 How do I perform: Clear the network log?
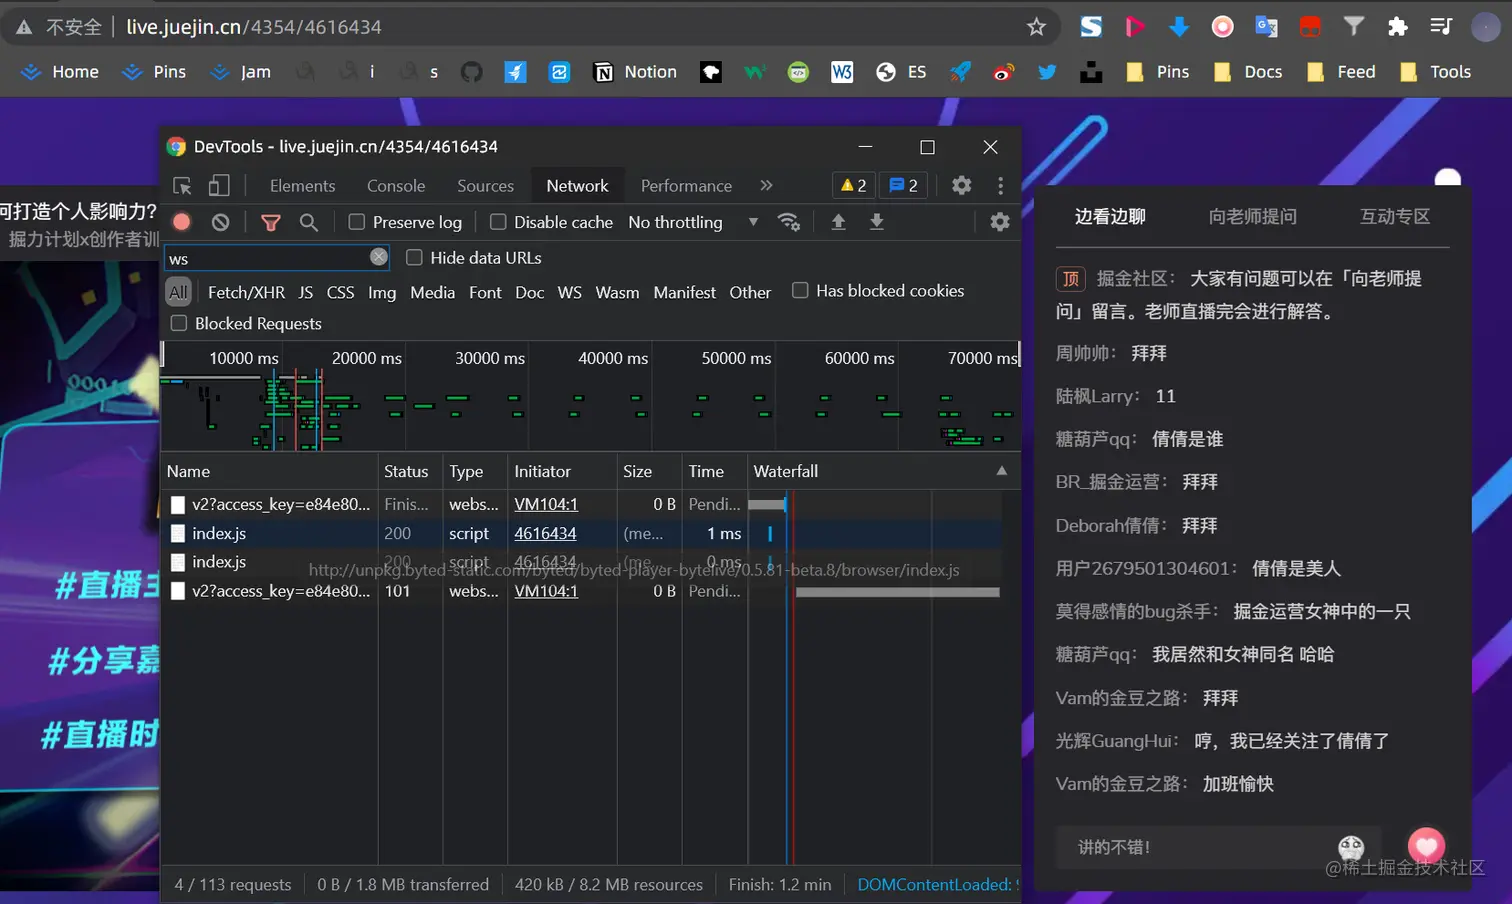[x=221, y=222]
